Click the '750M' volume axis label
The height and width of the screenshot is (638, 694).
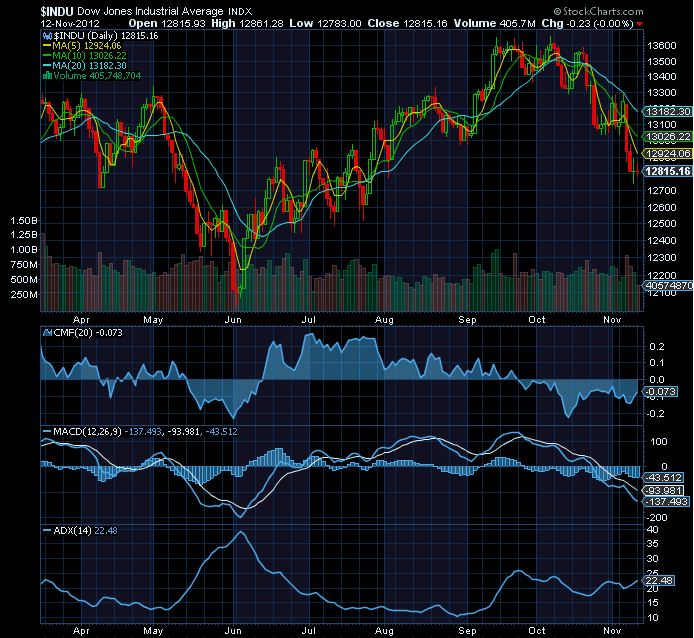click(x=24, y=265)
